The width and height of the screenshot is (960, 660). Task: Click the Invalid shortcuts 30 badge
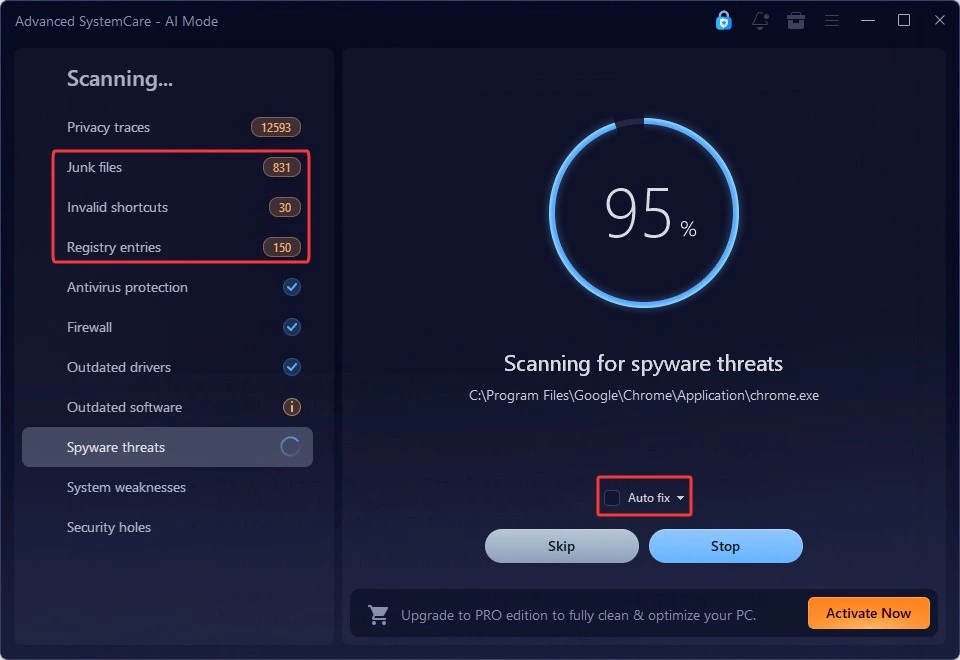[285, 207]
